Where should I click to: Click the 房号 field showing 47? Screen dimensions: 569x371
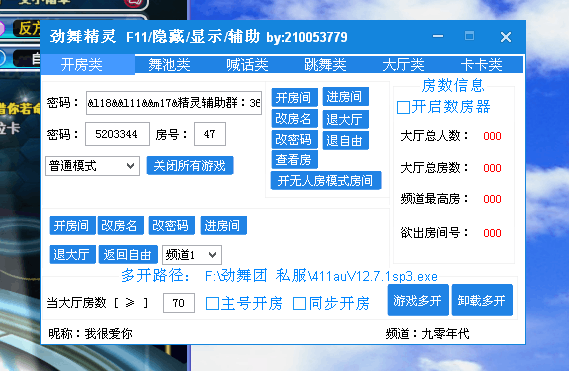click(210, 134)
